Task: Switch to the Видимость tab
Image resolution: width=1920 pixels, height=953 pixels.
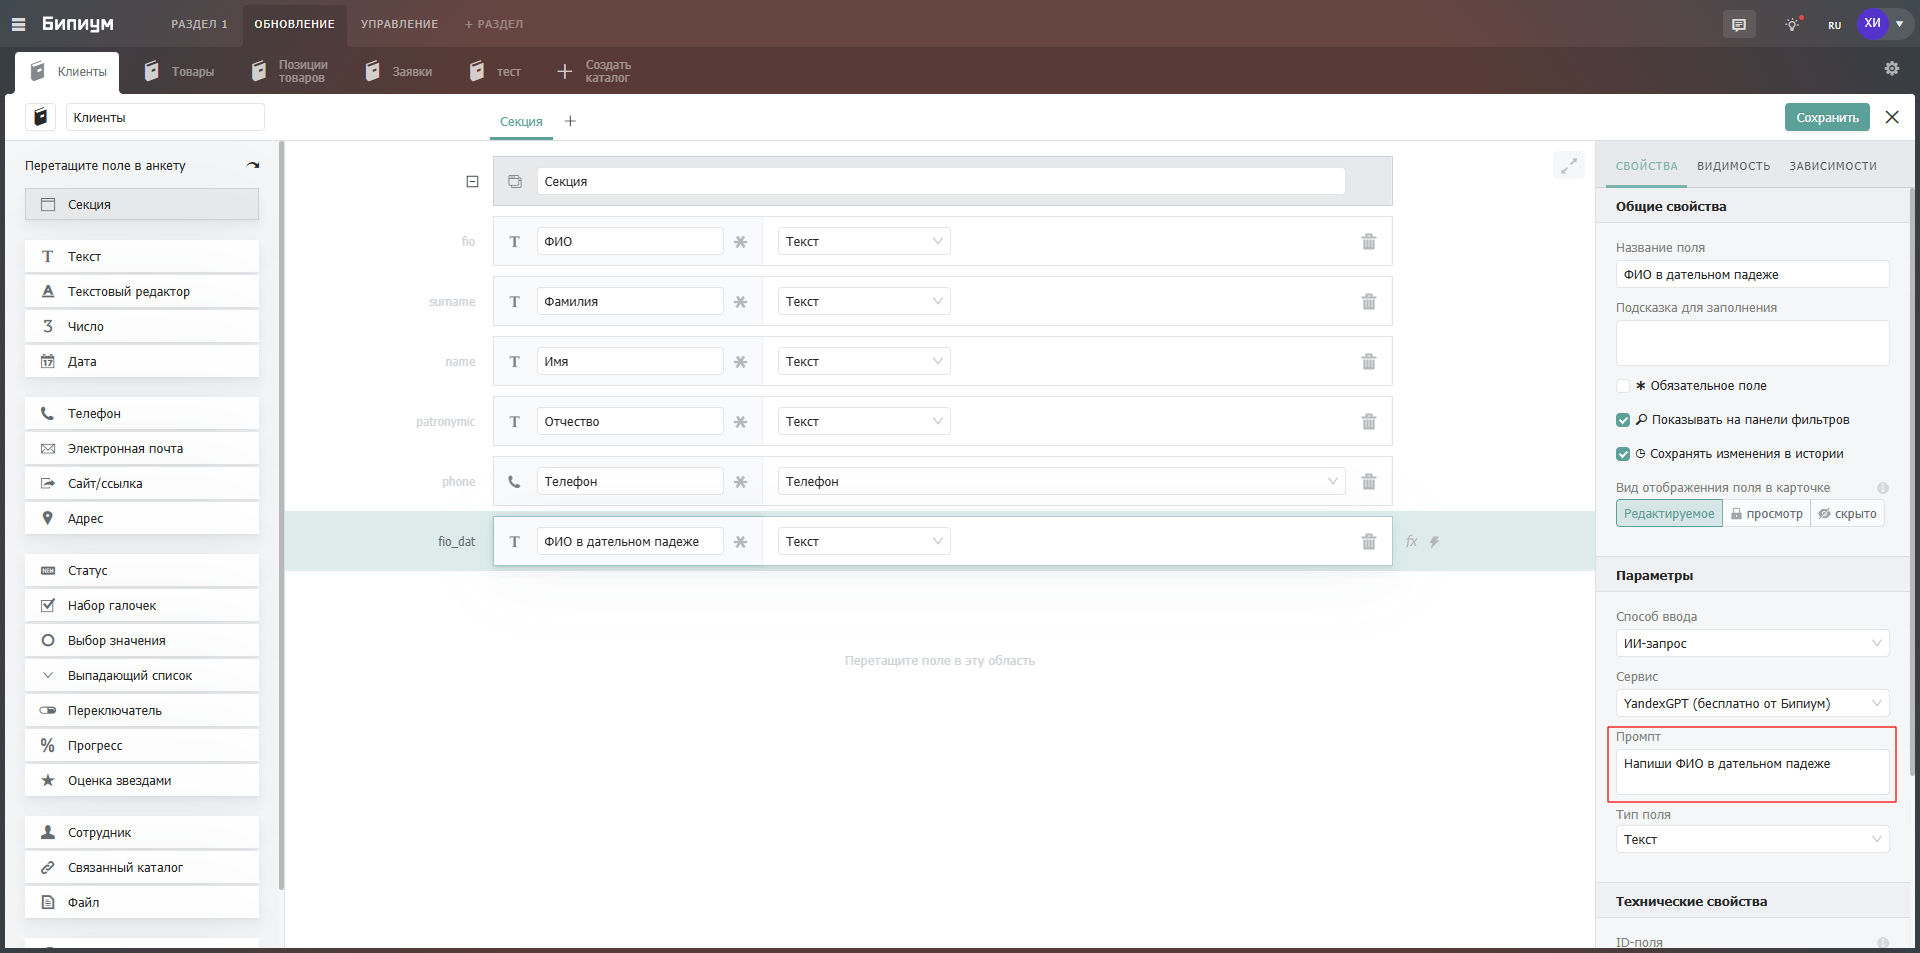Action: pos(1733,166)
